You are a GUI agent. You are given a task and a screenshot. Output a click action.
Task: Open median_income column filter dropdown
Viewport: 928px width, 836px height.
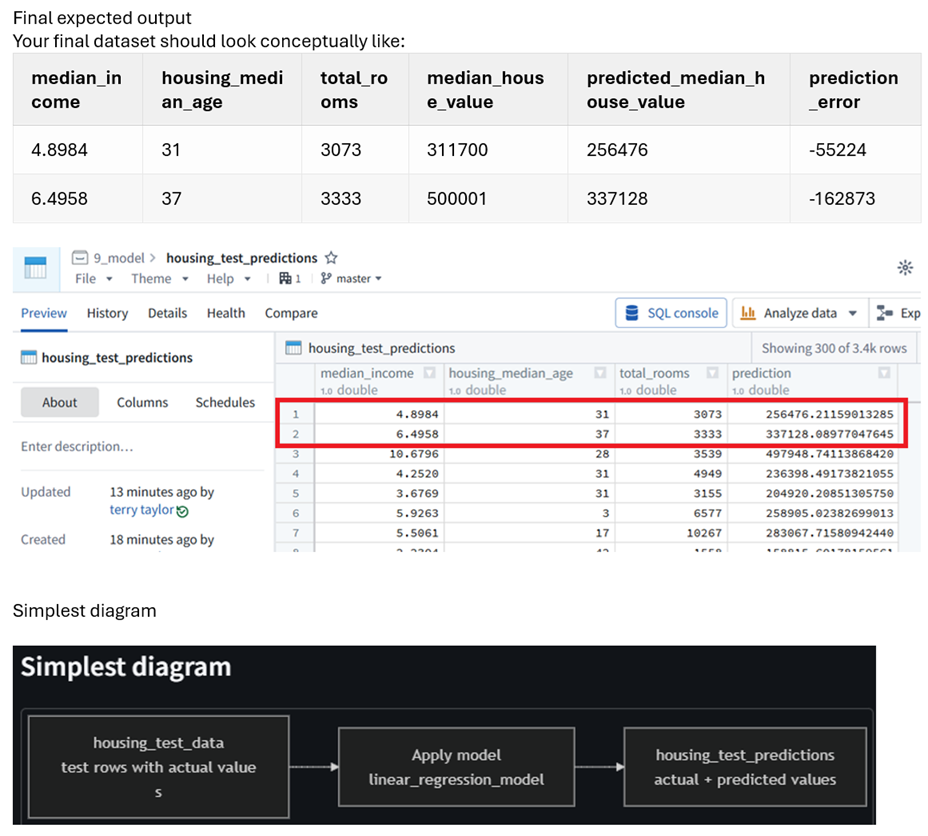pos(430,373)
